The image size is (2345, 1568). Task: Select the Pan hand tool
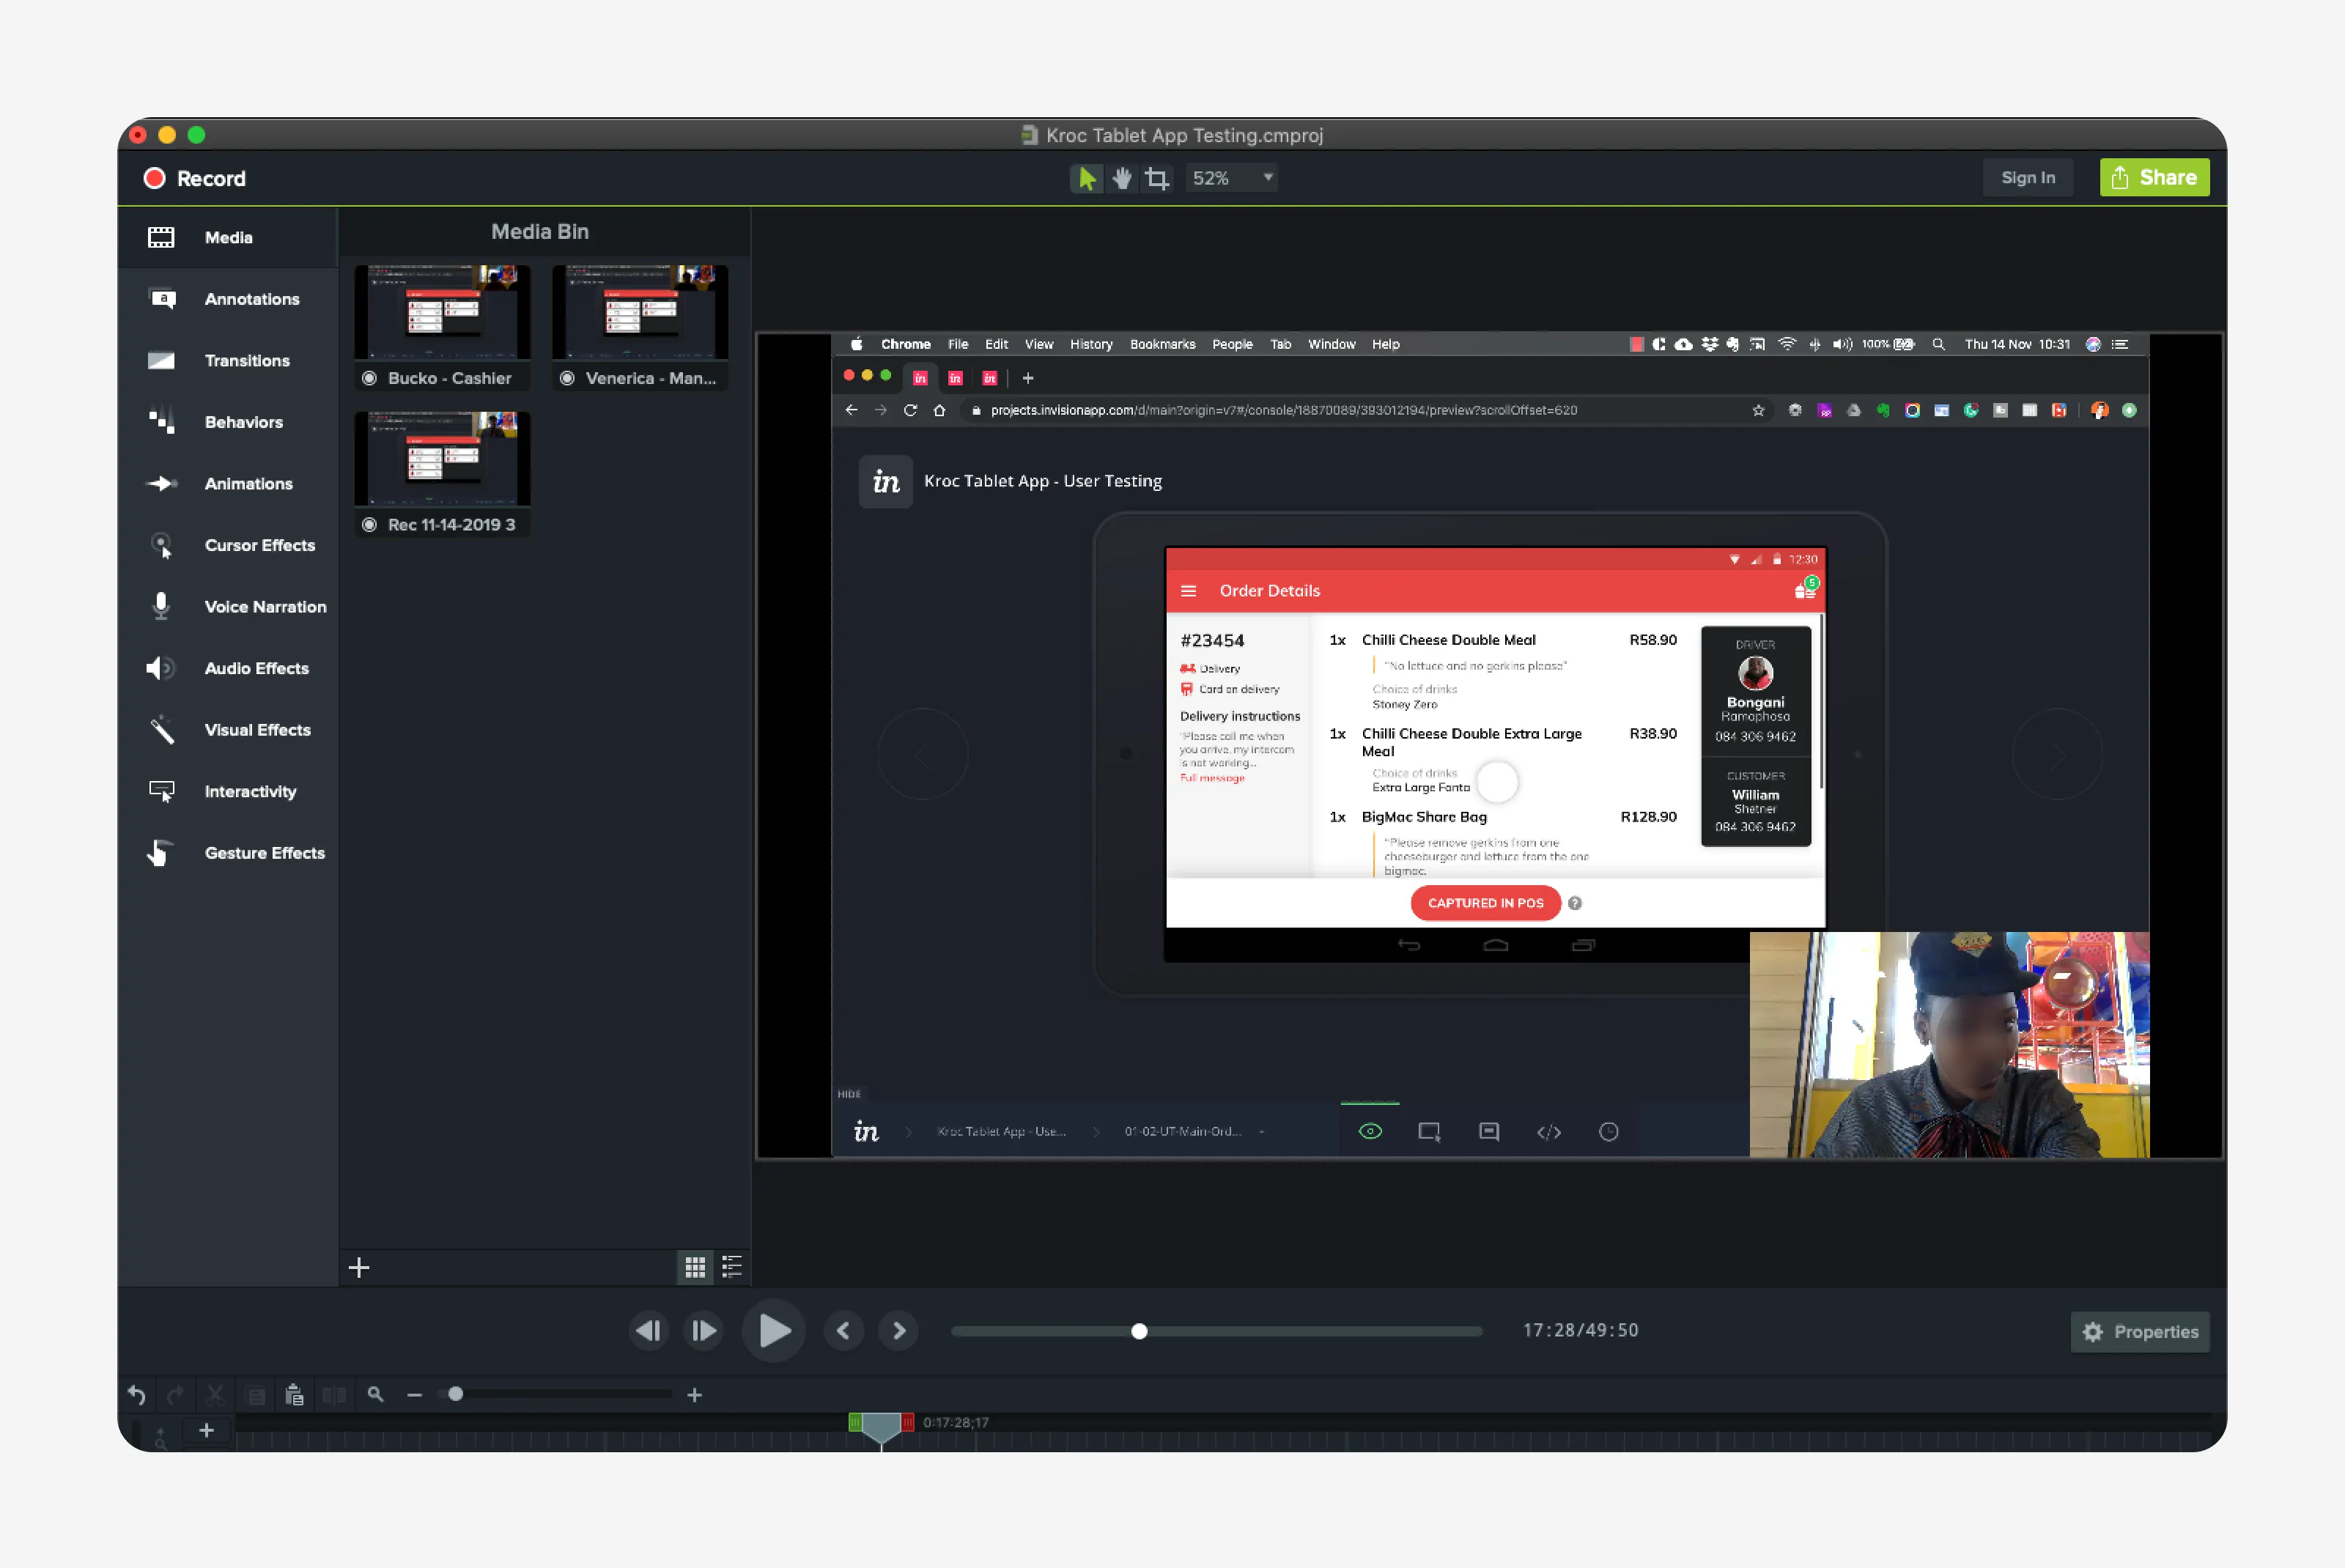(1122, 178)
